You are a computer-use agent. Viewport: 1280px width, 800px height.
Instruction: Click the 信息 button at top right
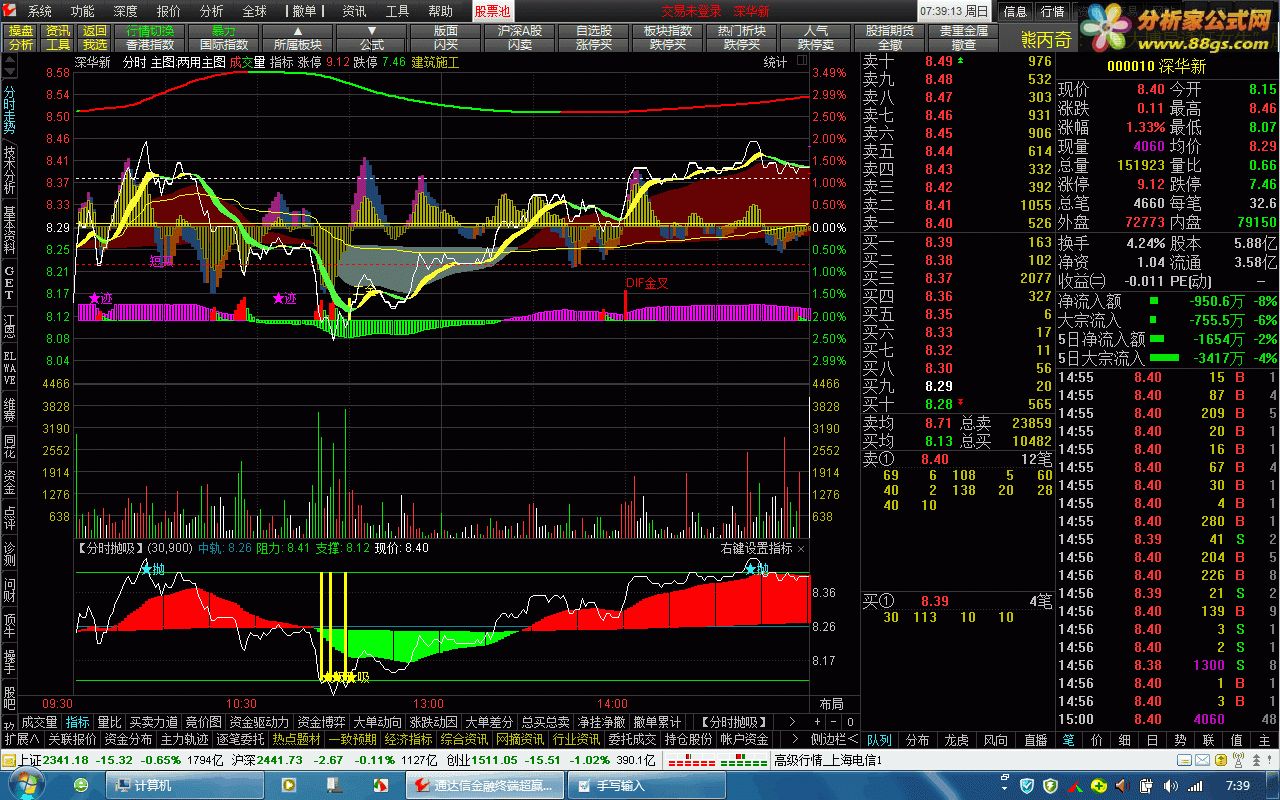[x=1015, y=11]
